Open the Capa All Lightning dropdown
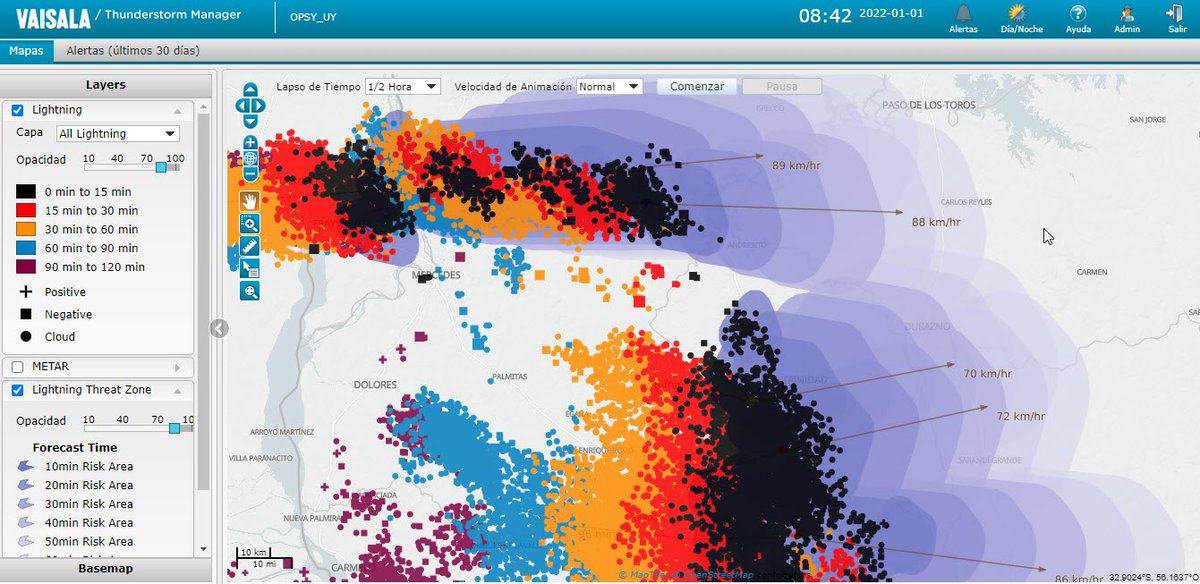This screenshot has width=1200, height=584. coord(117,134)
